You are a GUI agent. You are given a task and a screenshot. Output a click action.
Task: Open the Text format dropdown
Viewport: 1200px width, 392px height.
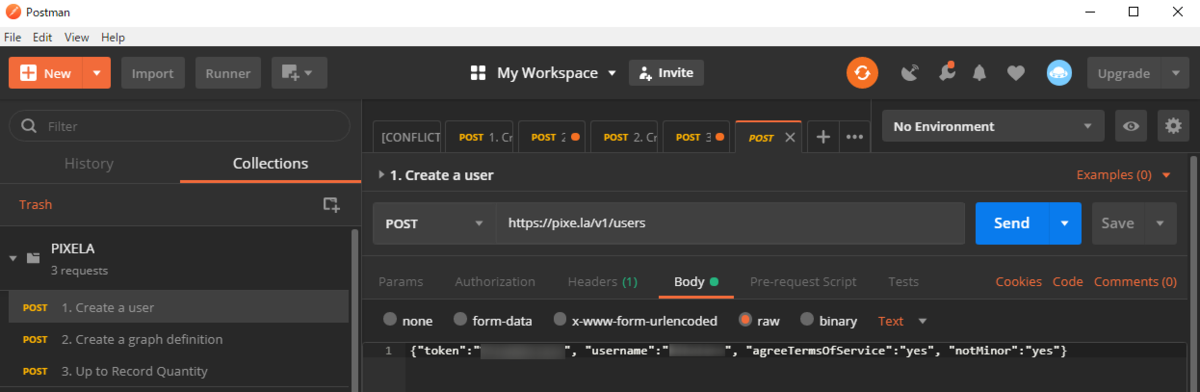(x=902, y=321)
